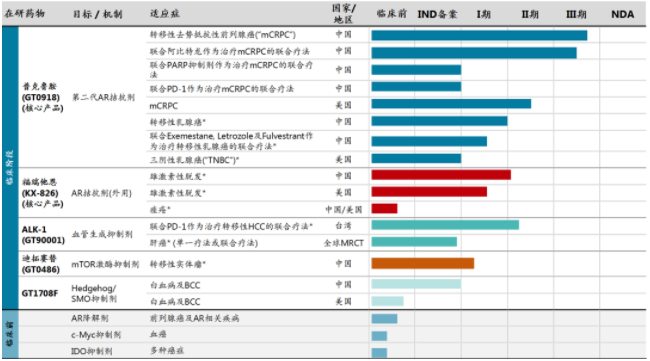Screen dimensions: 650x361
Task: Click the longest blue mCRPC progress bar
Action: point(479,36)
